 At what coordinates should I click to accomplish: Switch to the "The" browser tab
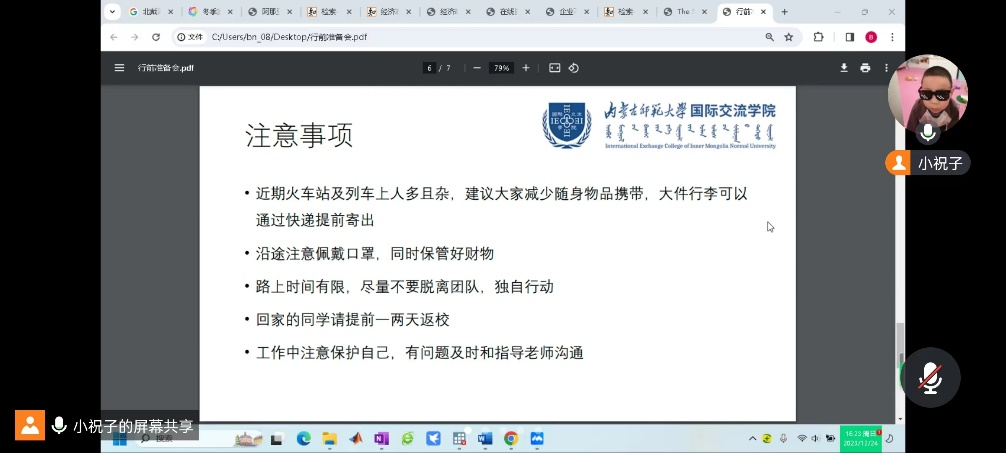click(683, 12)
